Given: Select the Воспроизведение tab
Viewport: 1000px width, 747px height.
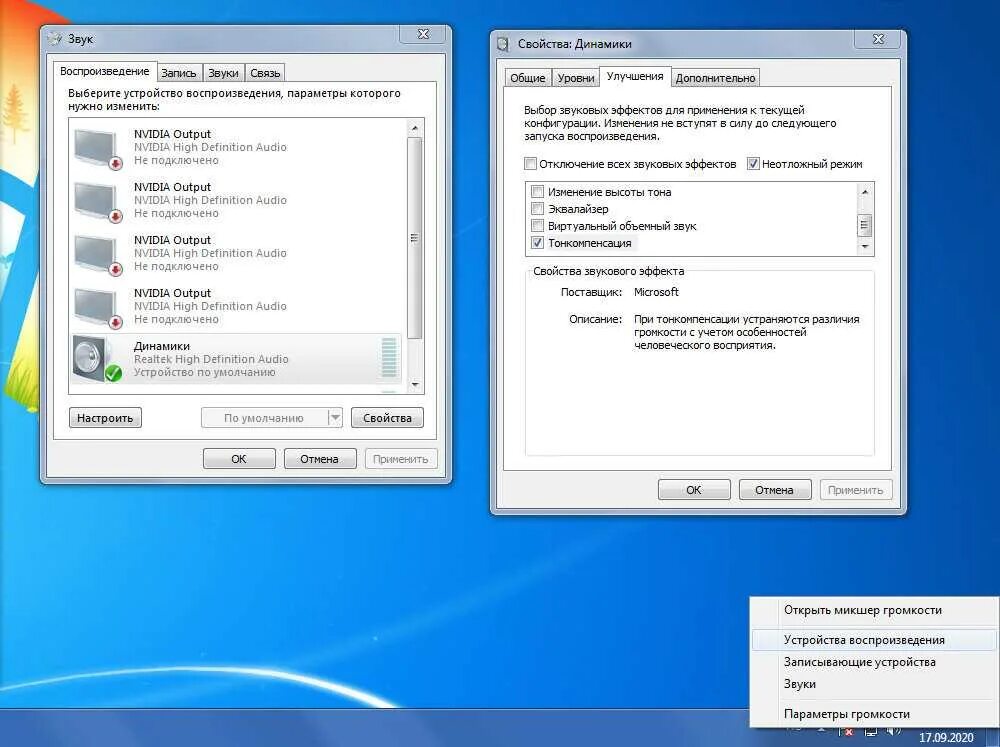Looking at the screenshot, I should click(105, 71).
